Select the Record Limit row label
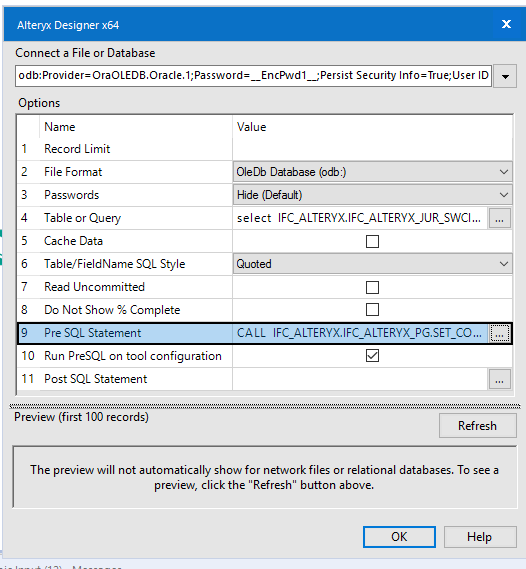Image resolution: width=526 pixels, height=569 pixels. 77,149
